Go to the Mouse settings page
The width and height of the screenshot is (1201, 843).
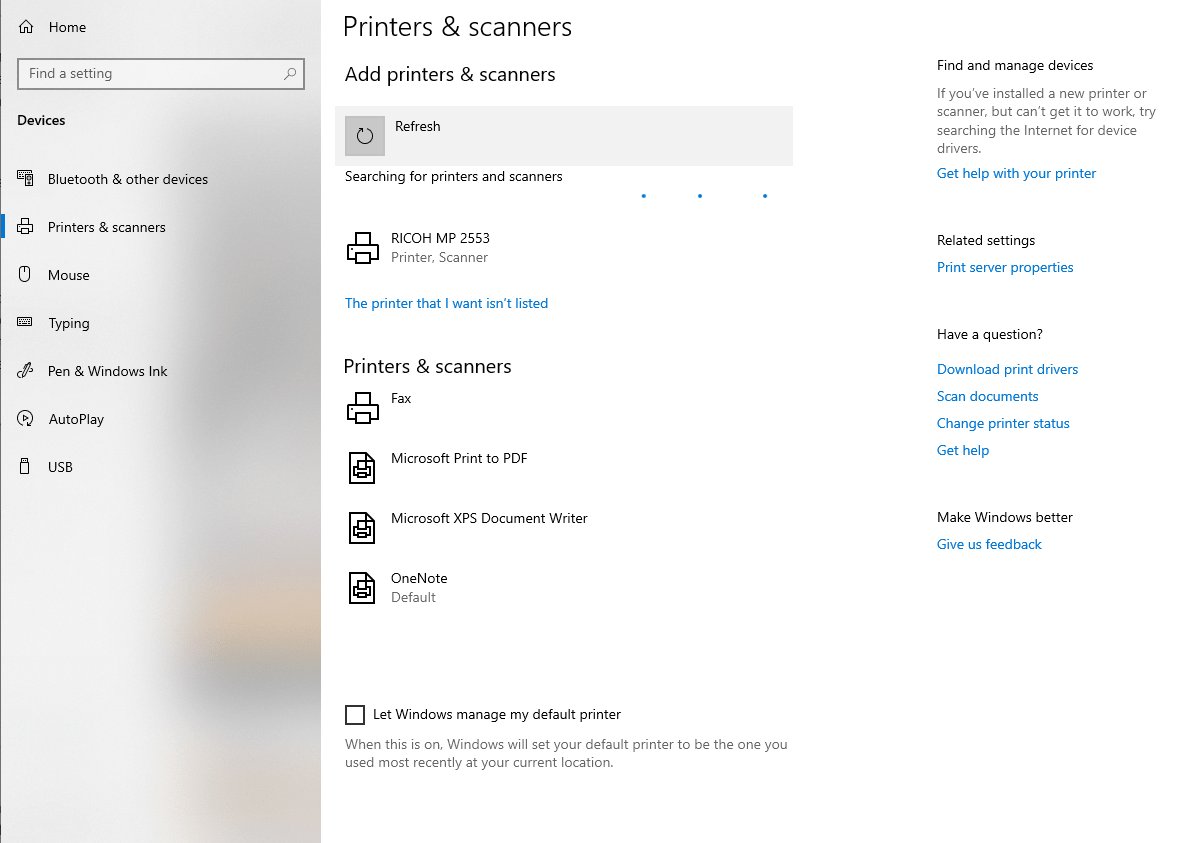(x=68, y=275)
